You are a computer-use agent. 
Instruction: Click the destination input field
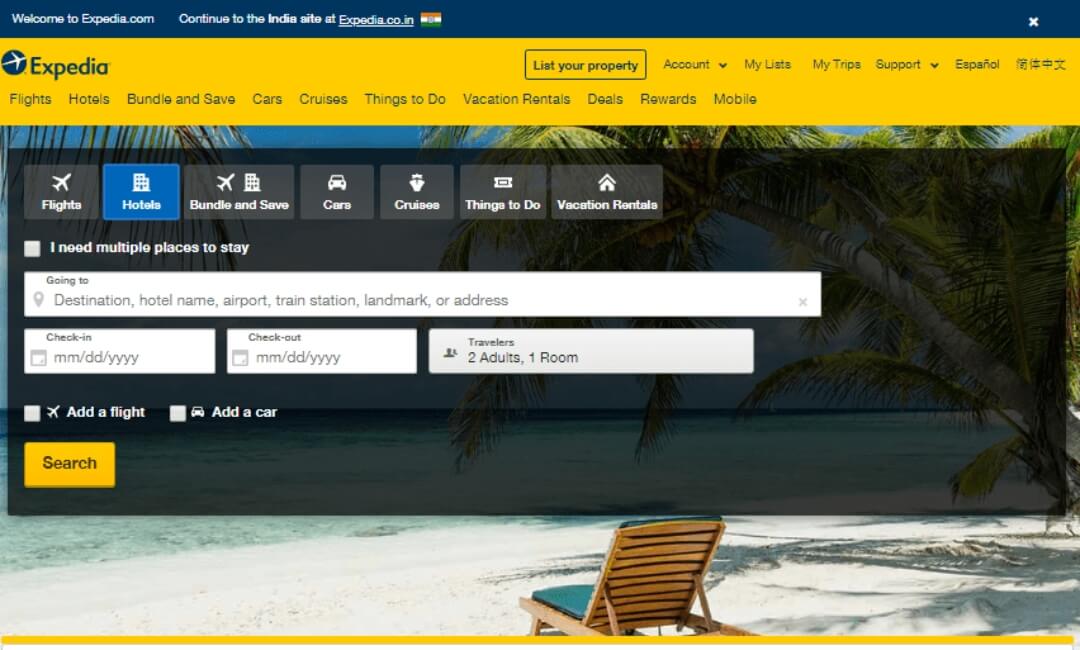(x=400, y=300)
